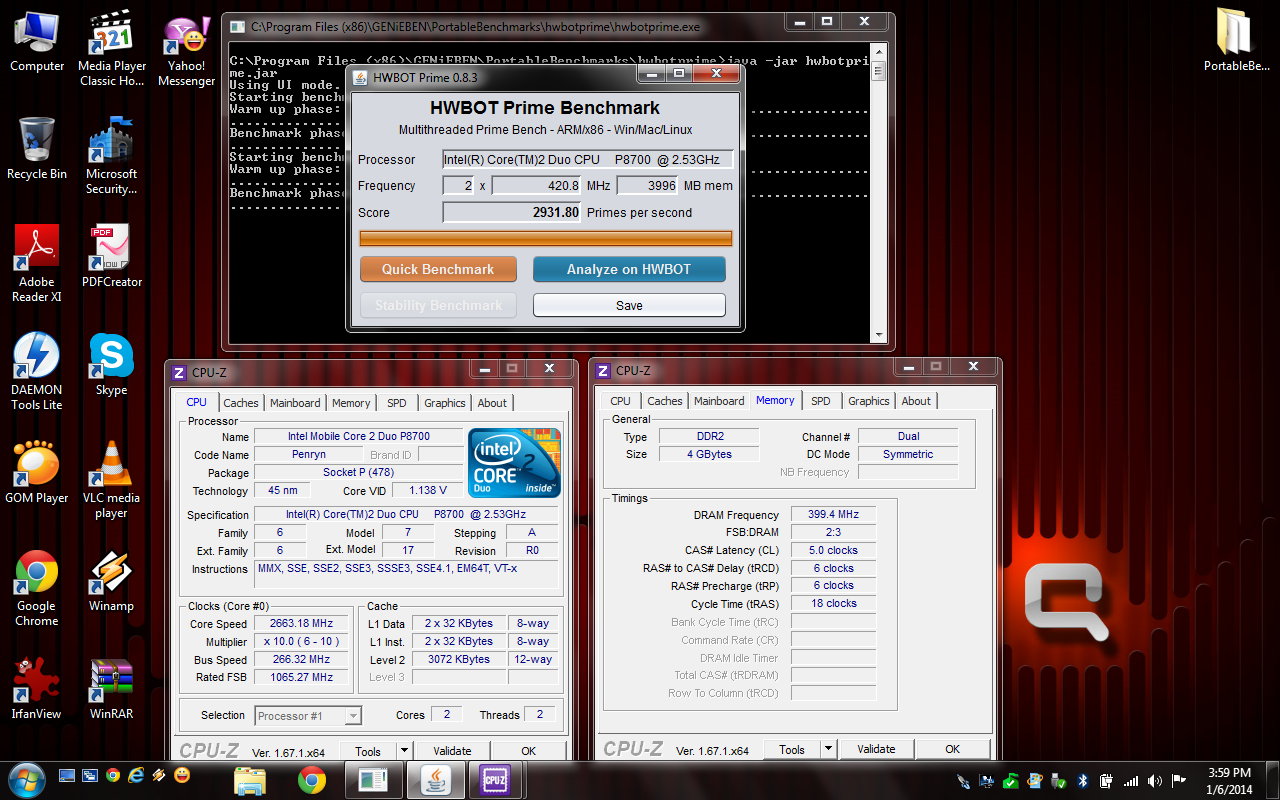Open the Recycle Bin icon
The height and width of the screenshot is (800, 1280).
tap(37, 148)
